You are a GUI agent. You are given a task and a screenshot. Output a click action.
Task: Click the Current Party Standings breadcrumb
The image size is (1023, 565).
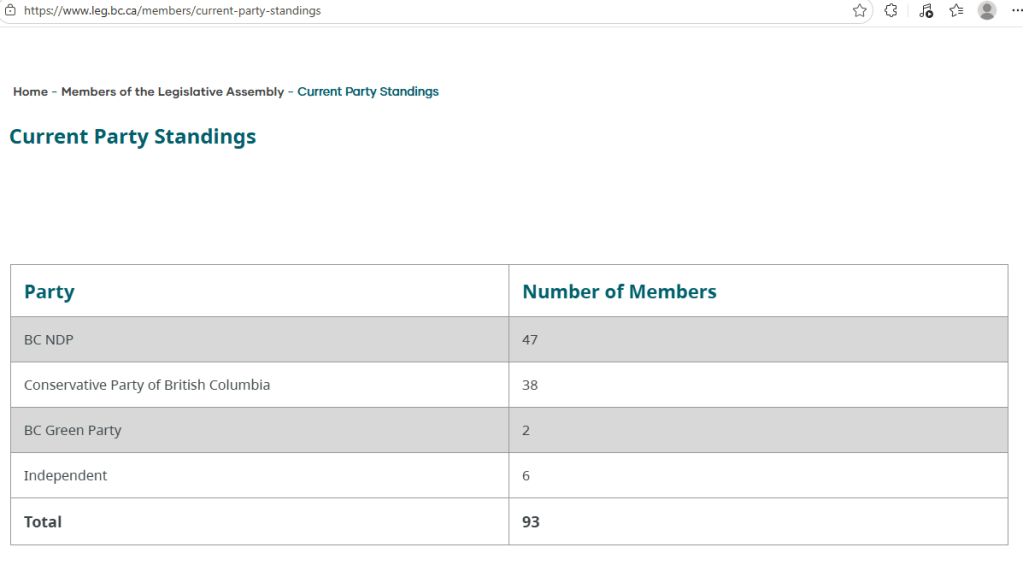368,92
